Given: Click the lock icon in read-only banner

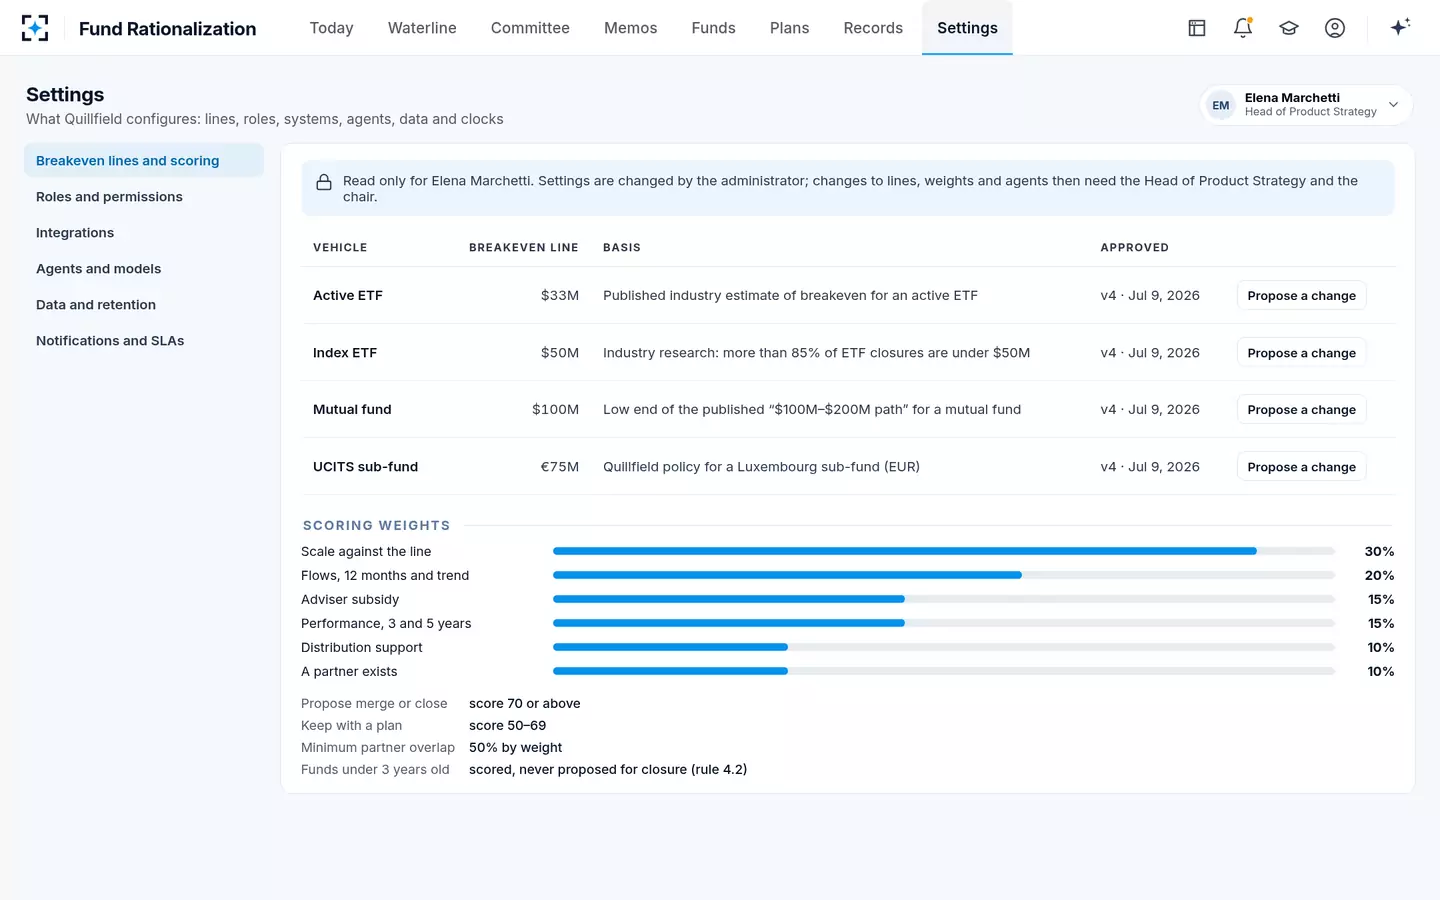Looking at the screenshot, I should tap(324, 182).
